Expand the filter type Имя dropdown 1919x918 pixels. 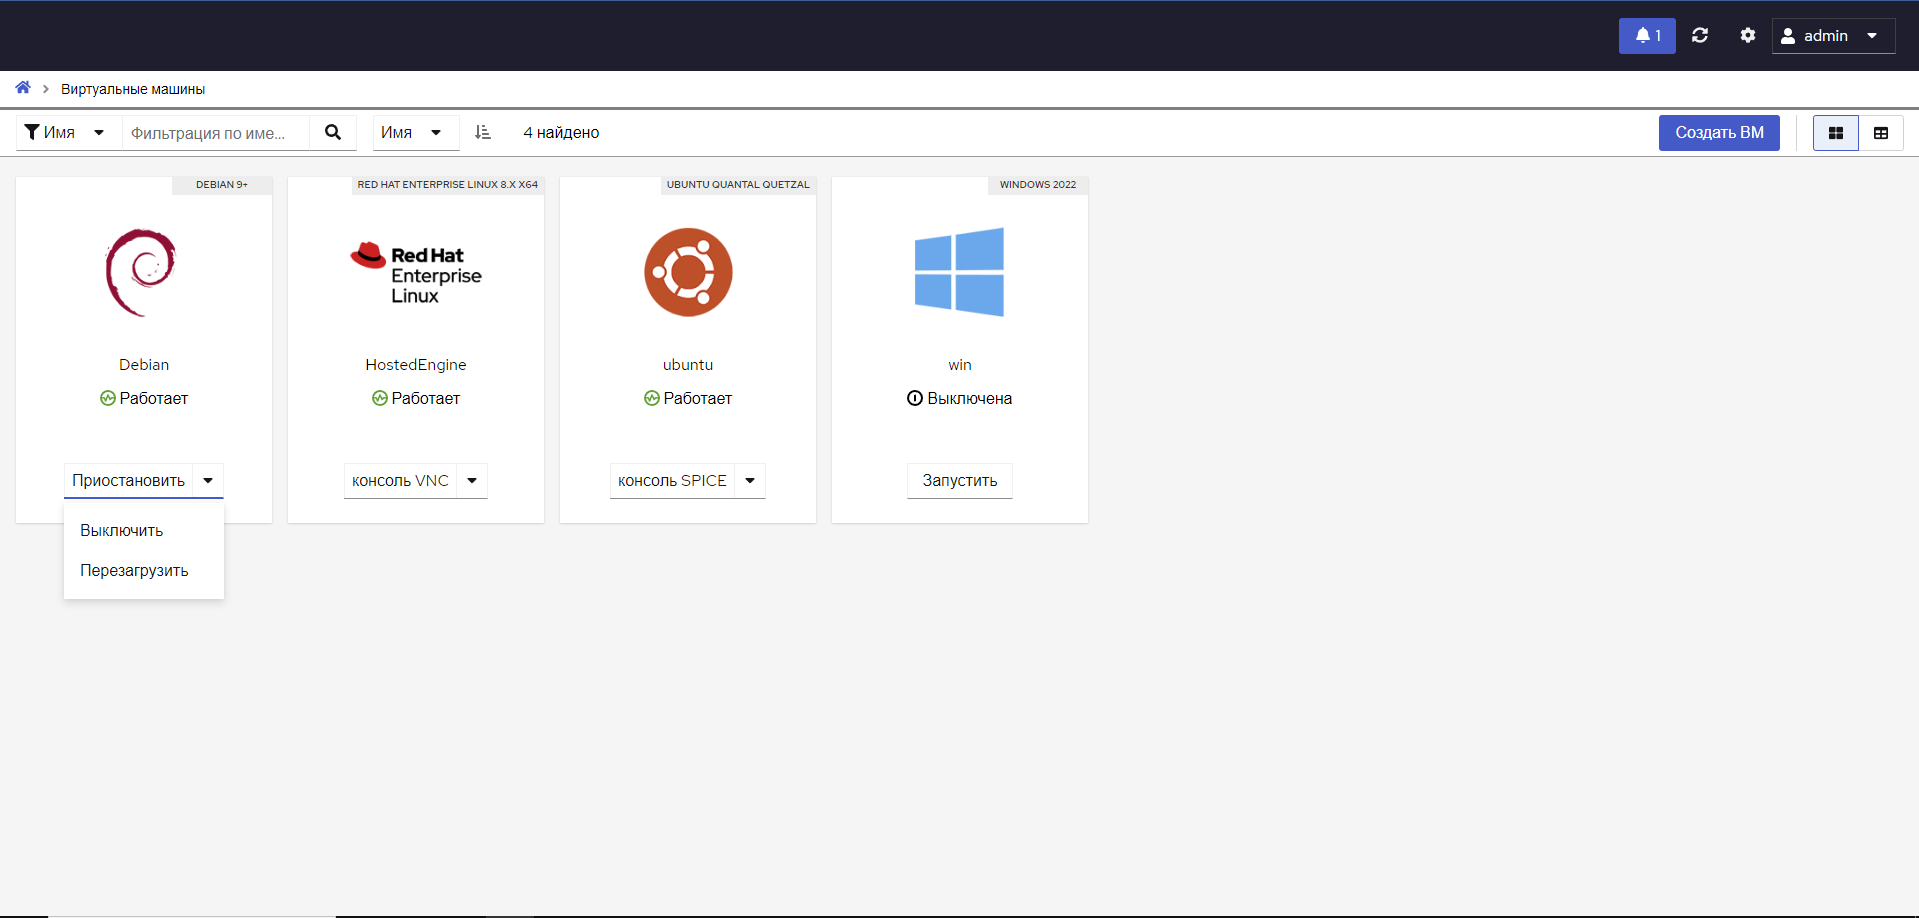pyautogui.click(x=65, y=133)
